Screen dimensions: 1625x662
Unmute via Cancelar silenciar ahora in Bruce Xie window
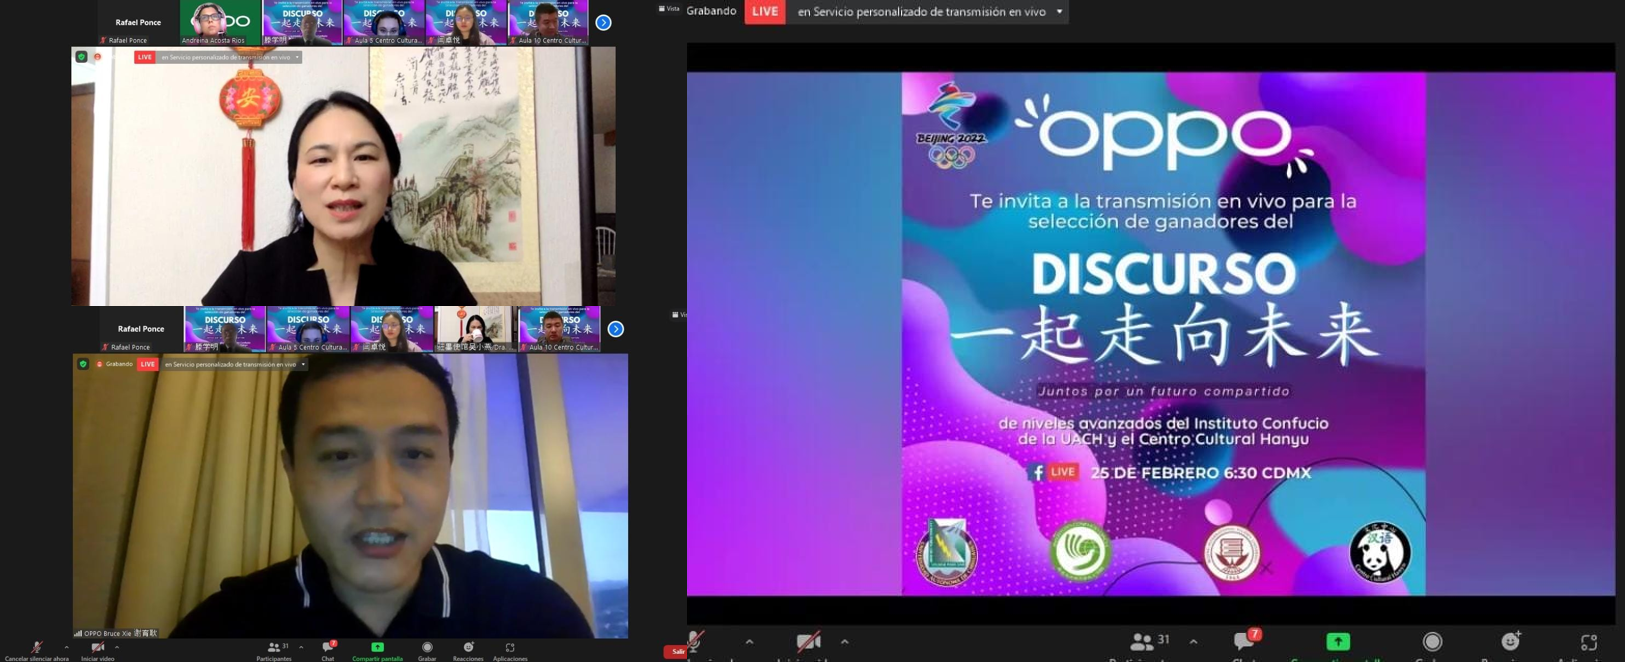pyautogui.click(x=36, y=651)
